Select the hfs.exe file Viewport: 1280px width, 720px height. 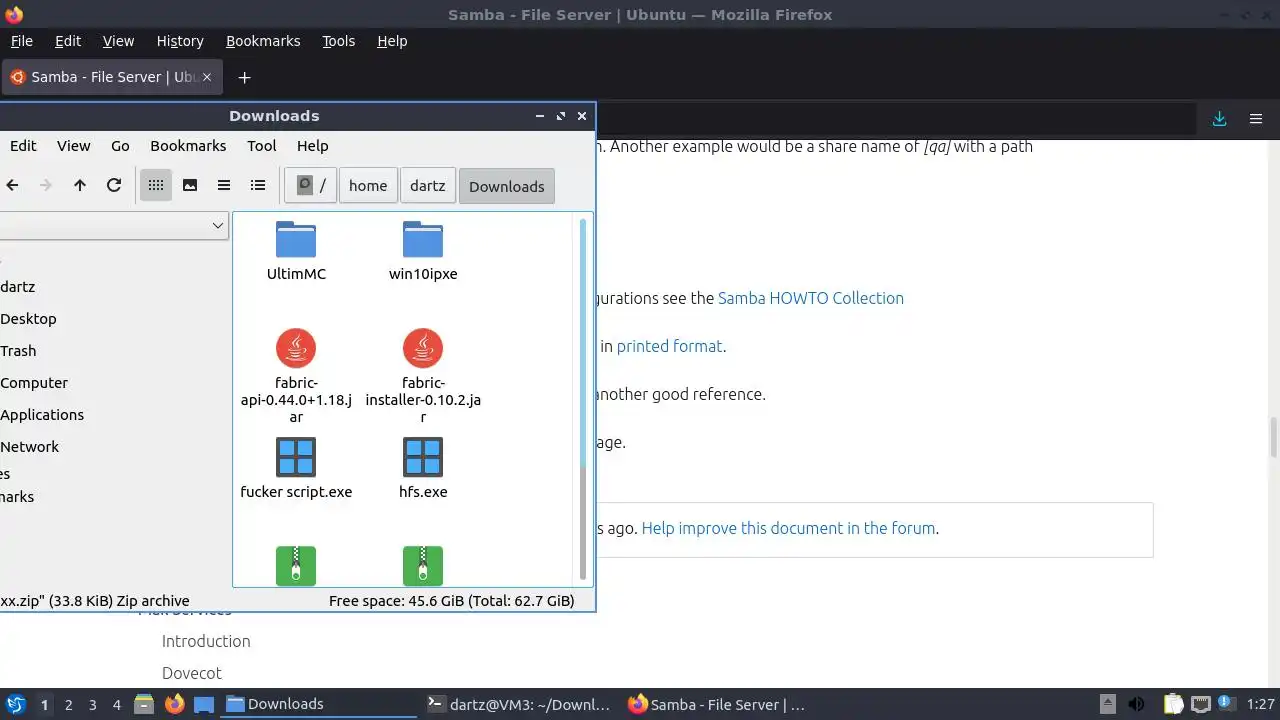[x=423, y=468]
